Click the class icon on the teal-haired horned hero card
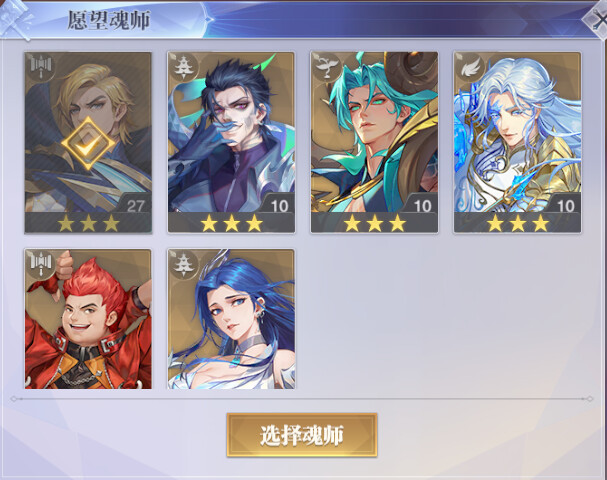The image size is (607, 480). [326, 67]
